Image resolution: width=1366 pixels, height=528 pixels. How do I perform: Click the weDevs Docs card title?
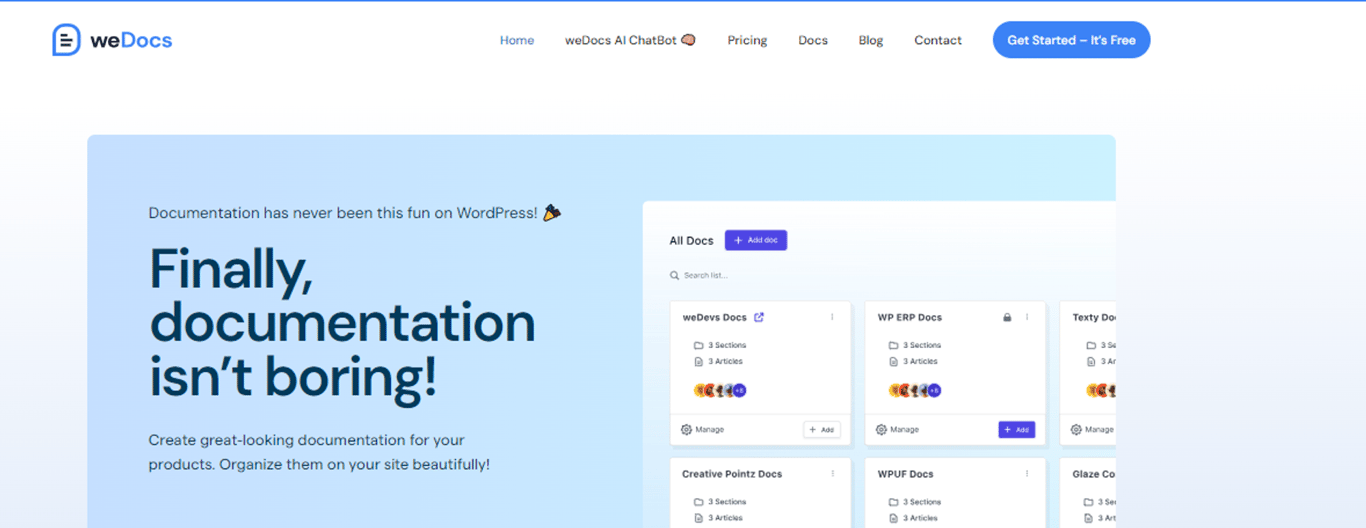715,317
